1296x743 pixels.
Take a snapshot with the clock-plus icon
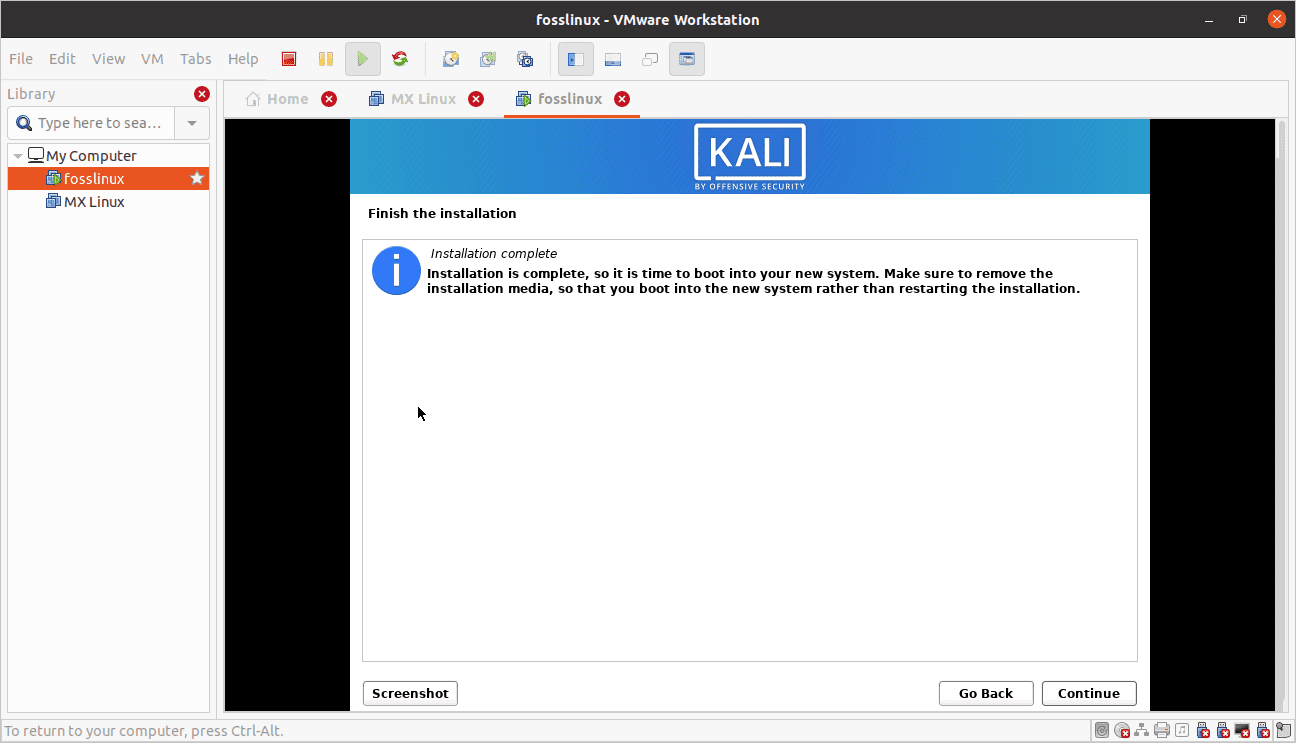coord(451,59)
